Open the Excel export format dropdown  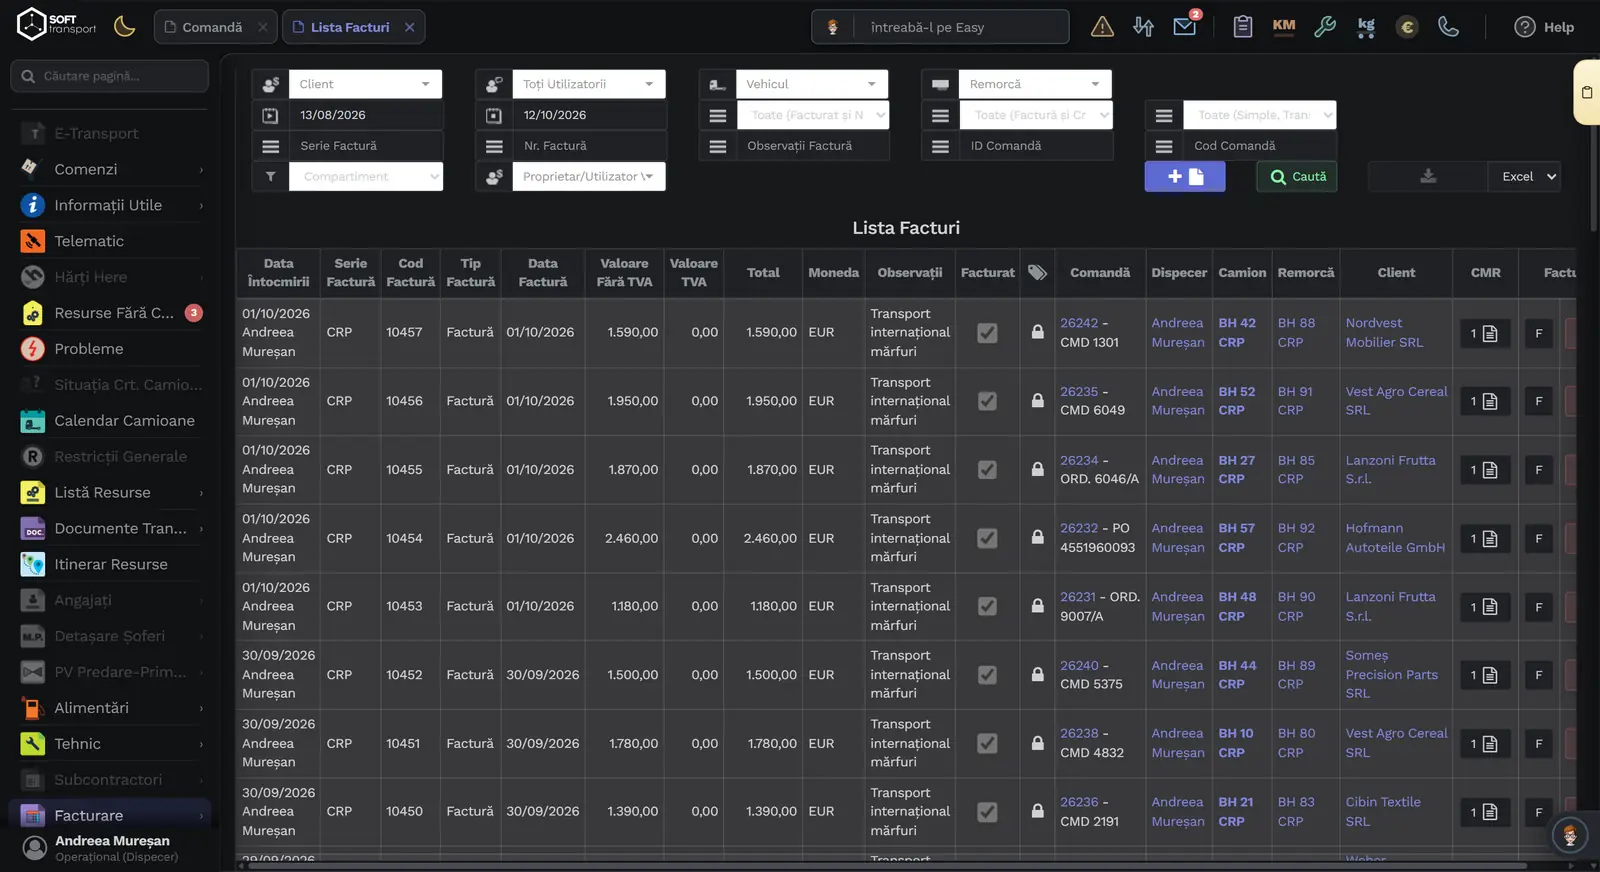point(1525,176)
